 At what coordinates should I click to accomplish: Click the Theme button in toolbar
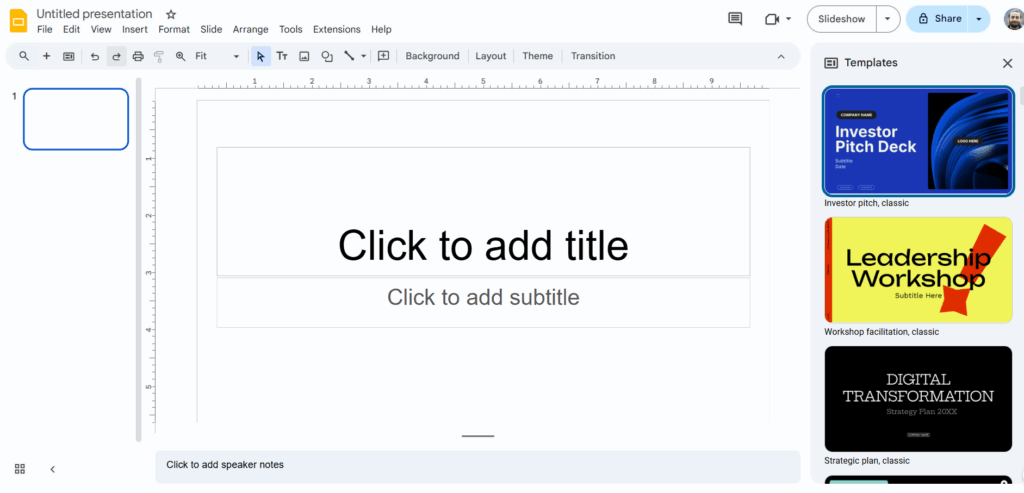[x=537, y=56]
